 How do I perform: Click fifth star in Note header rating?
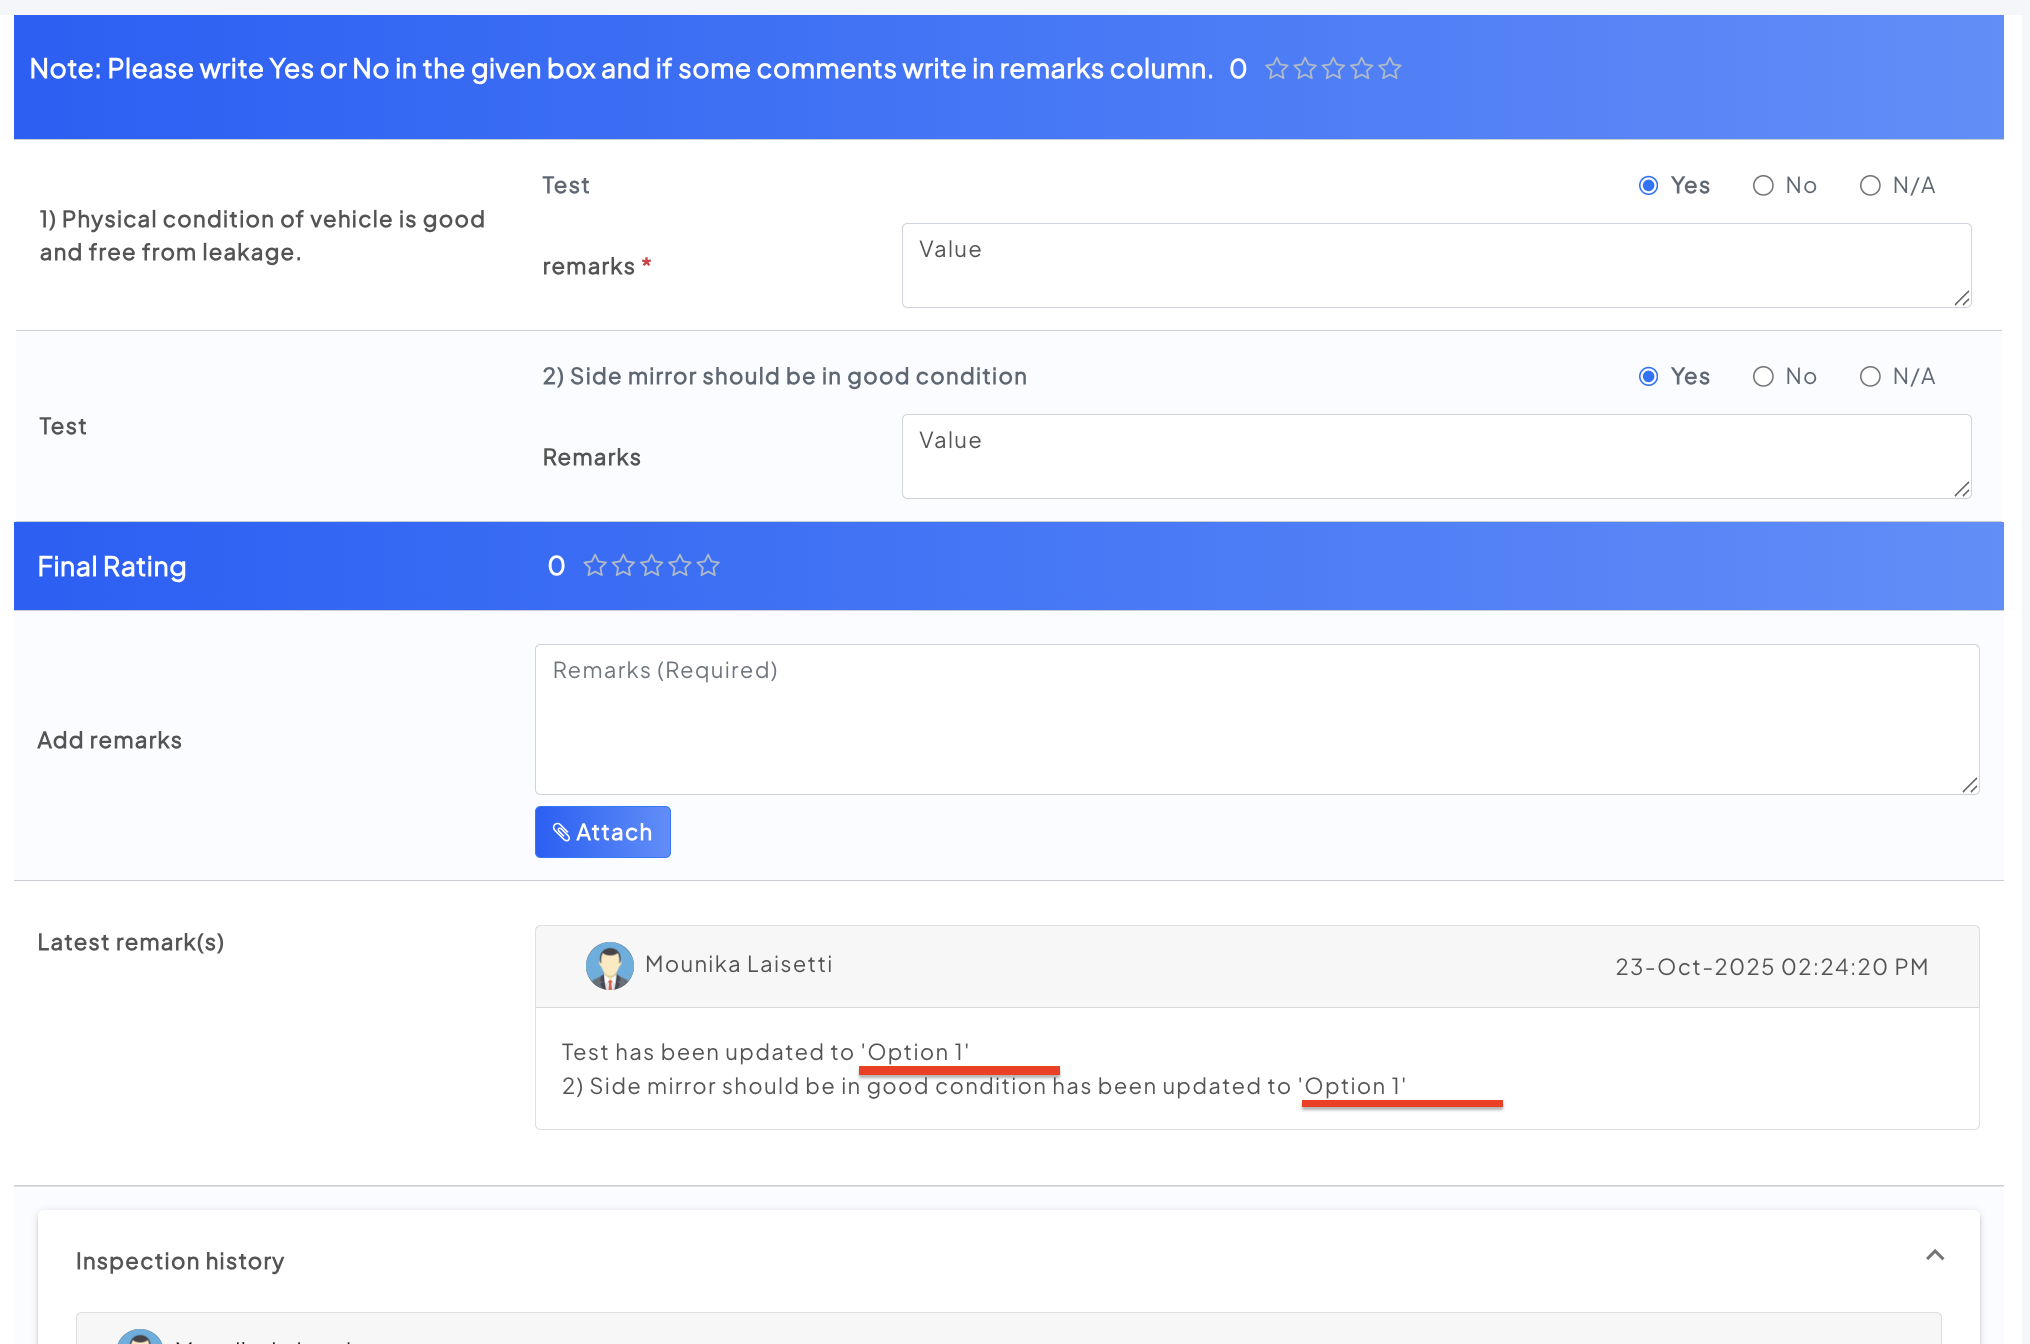click(1390, 69)
